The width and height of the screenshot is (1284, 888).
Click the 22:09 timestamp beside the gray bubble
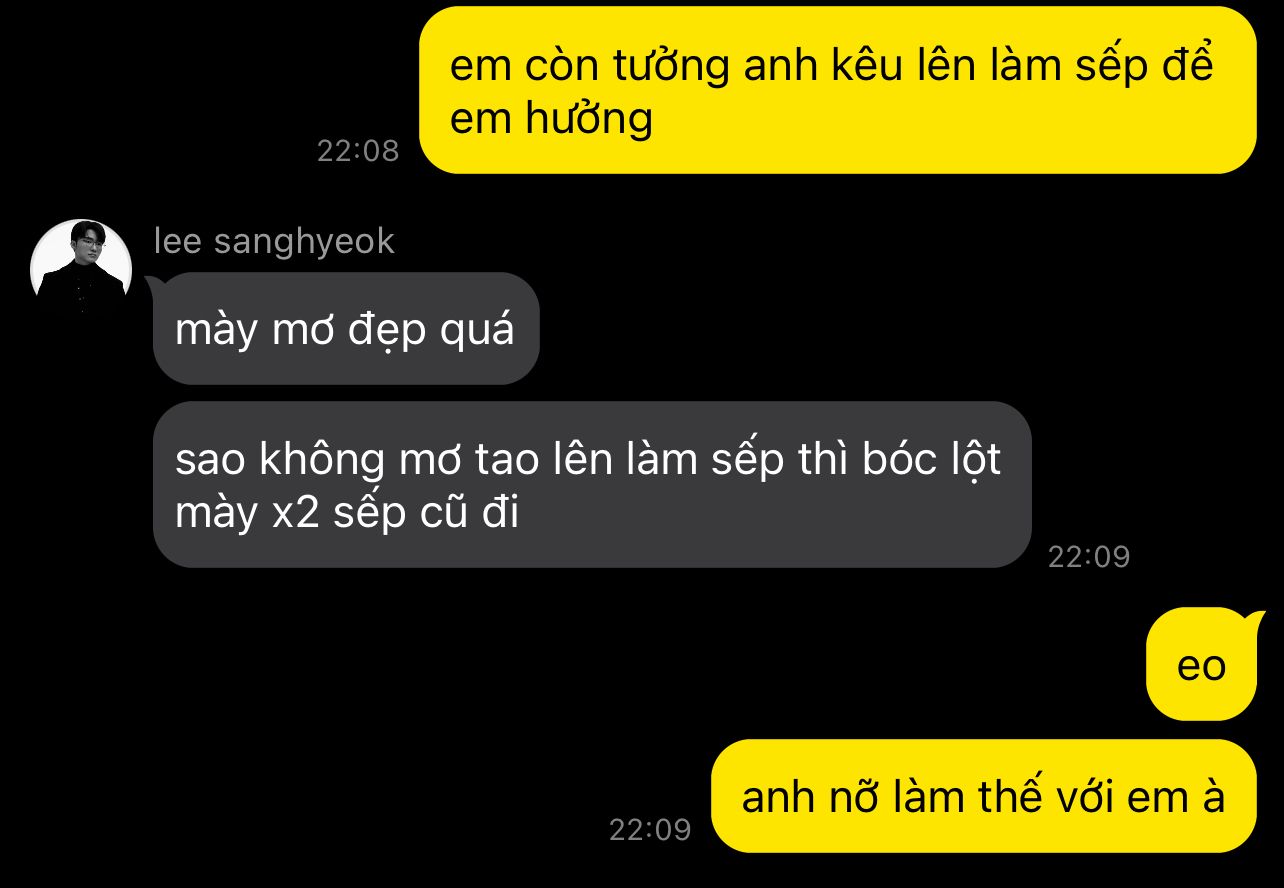tap(1089, 557)
